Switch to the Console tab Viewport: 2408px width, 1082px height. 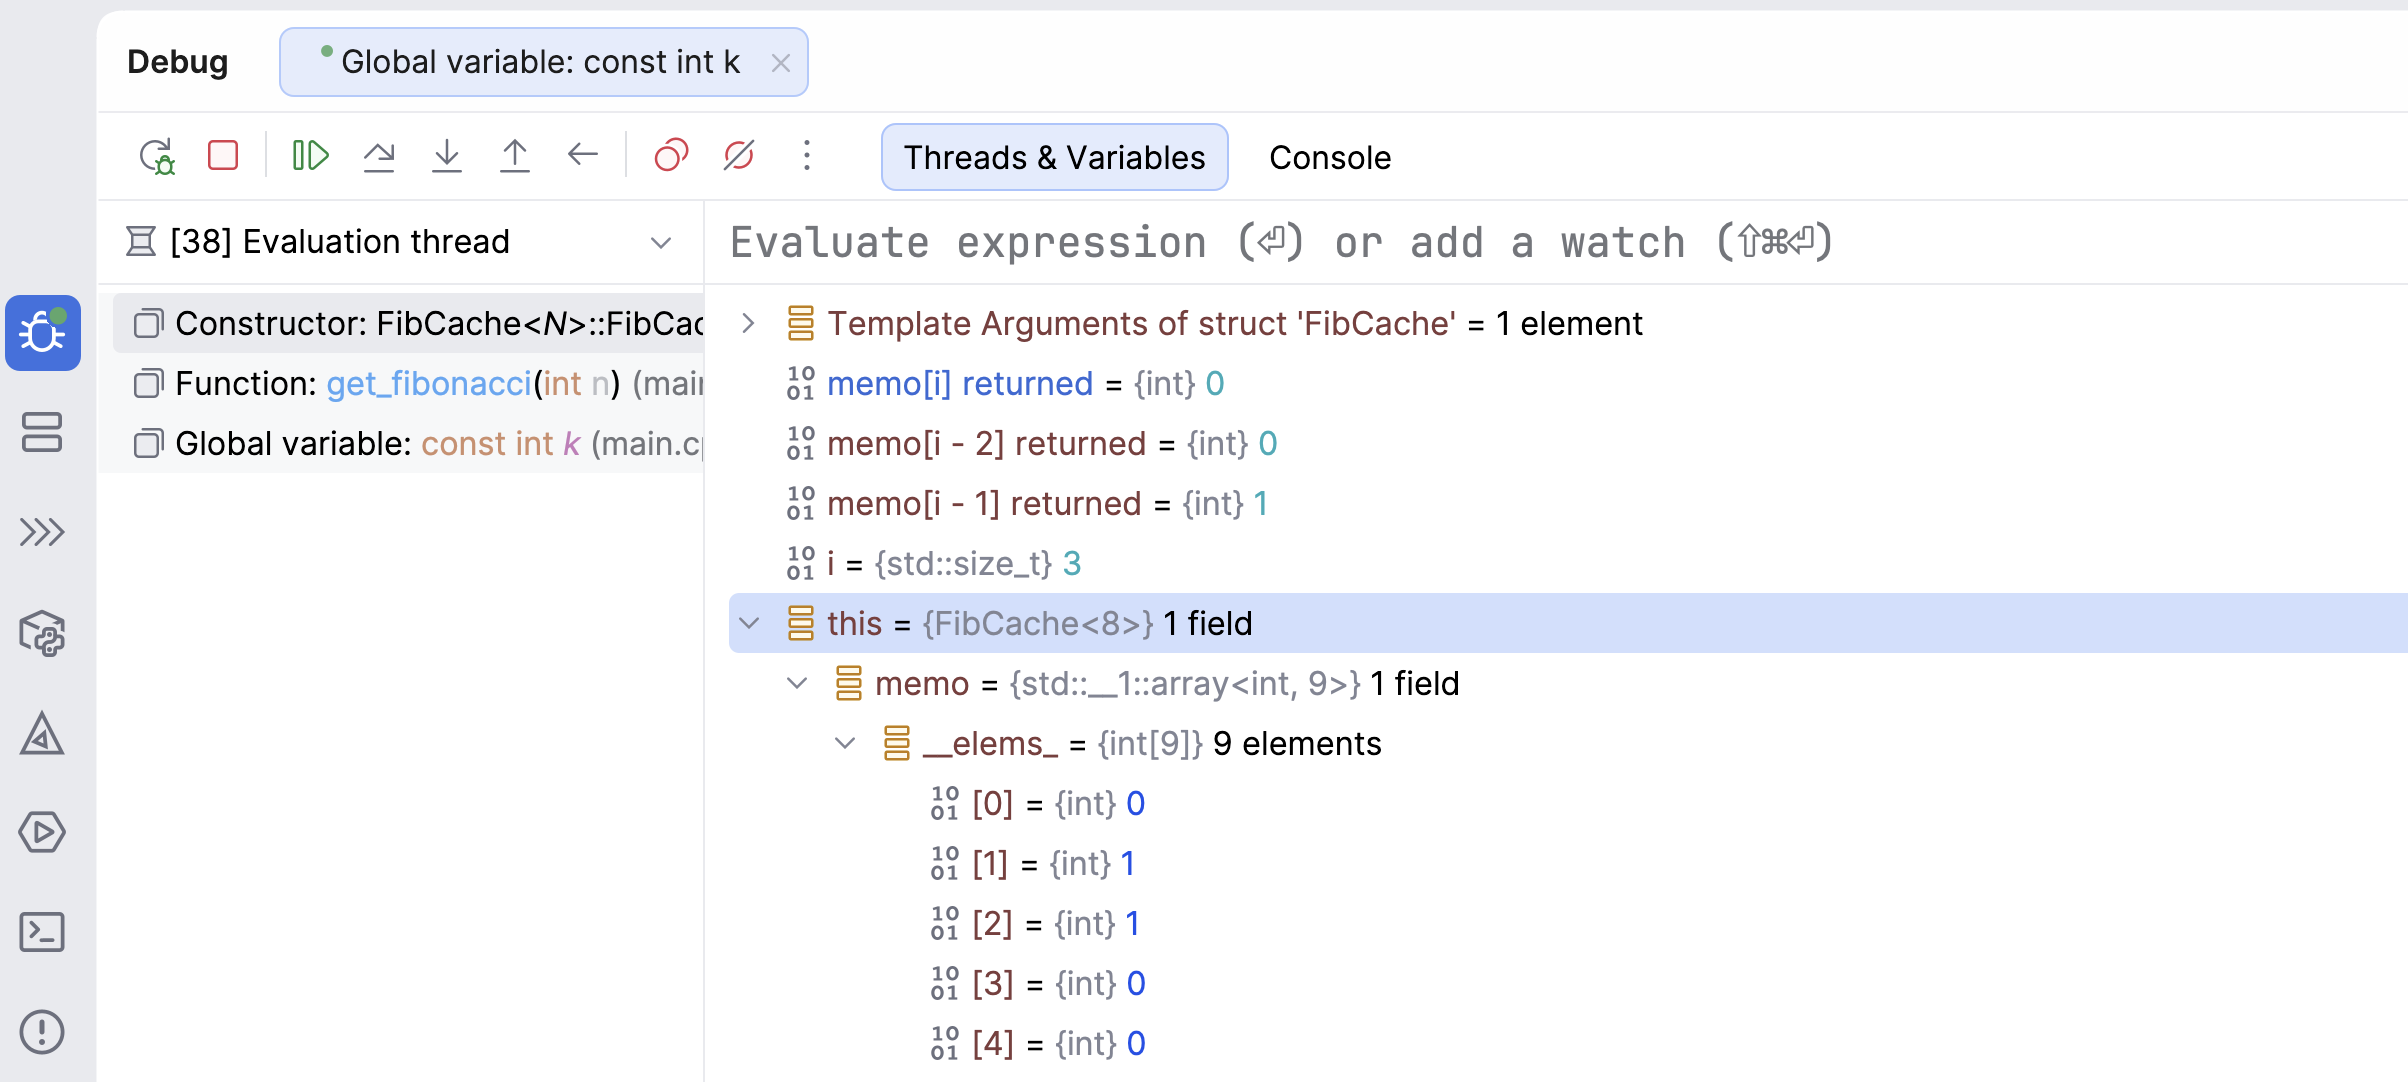pyautogui.click(x=1330, y=157)
